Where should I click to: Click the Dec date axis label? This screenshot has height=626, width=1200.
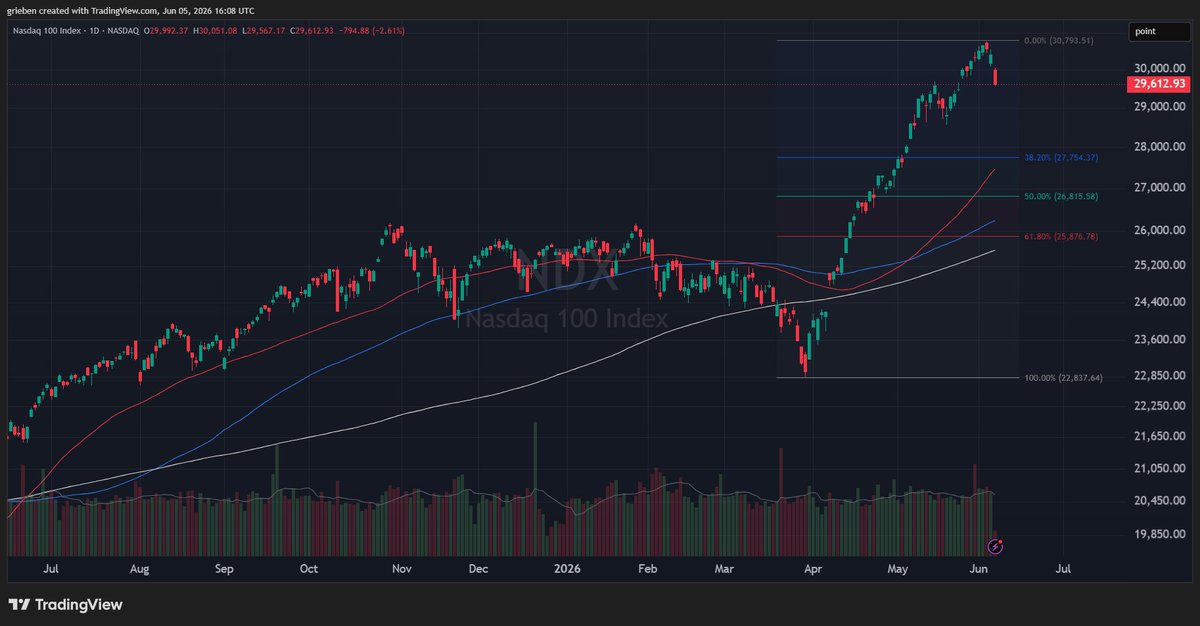click(x=478, y=569)
